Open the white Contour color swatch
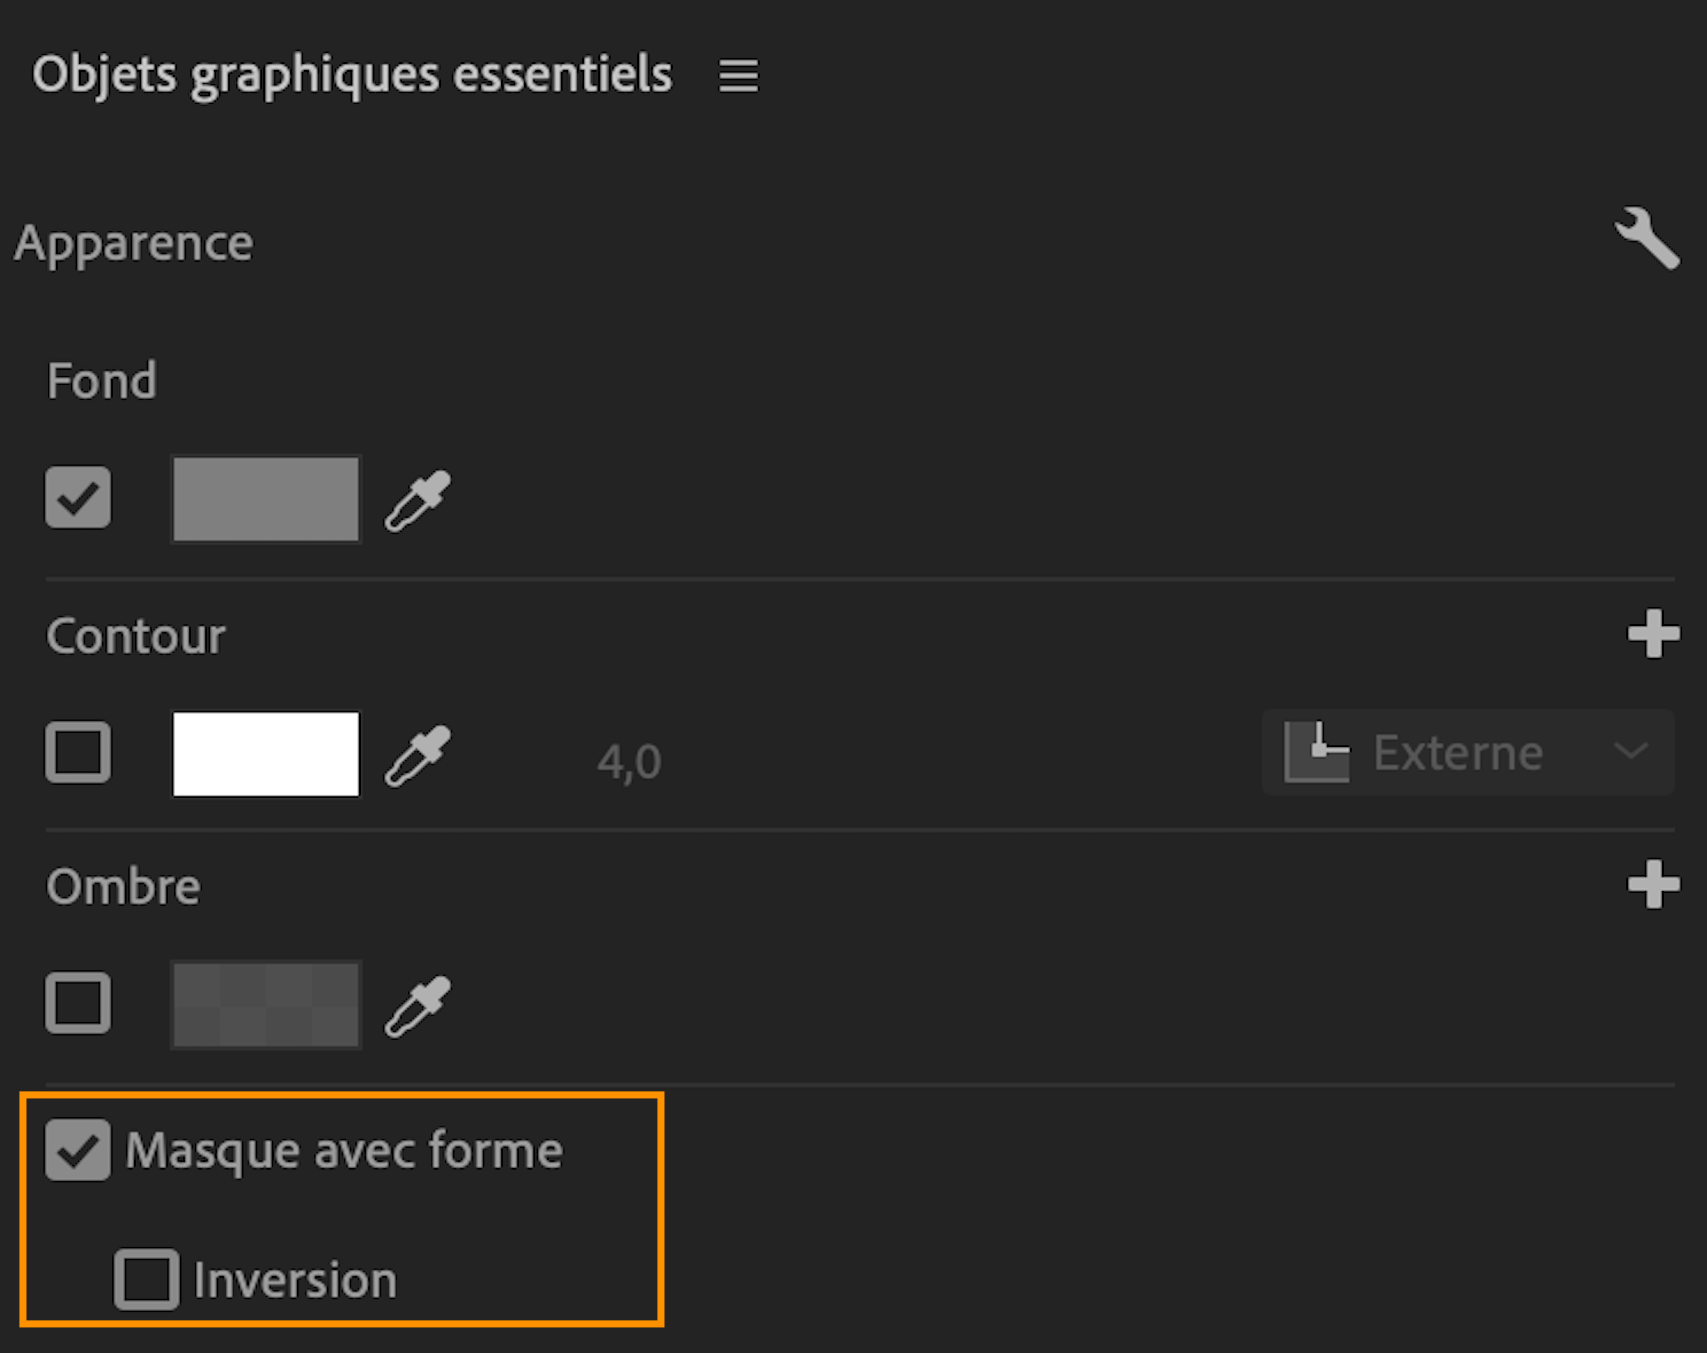The height and width of the screenshot is (1353, 1707). click(x=266, y=754)
